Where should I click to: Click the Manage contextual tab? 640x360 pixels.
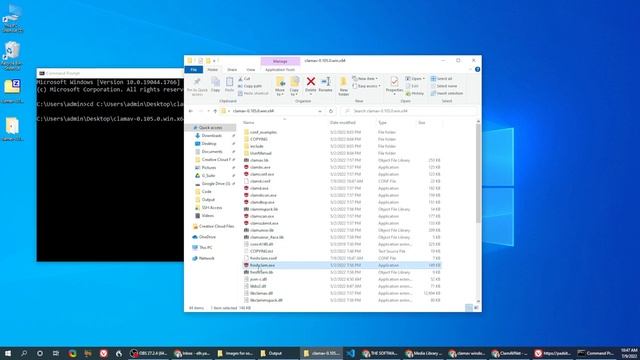280,61
